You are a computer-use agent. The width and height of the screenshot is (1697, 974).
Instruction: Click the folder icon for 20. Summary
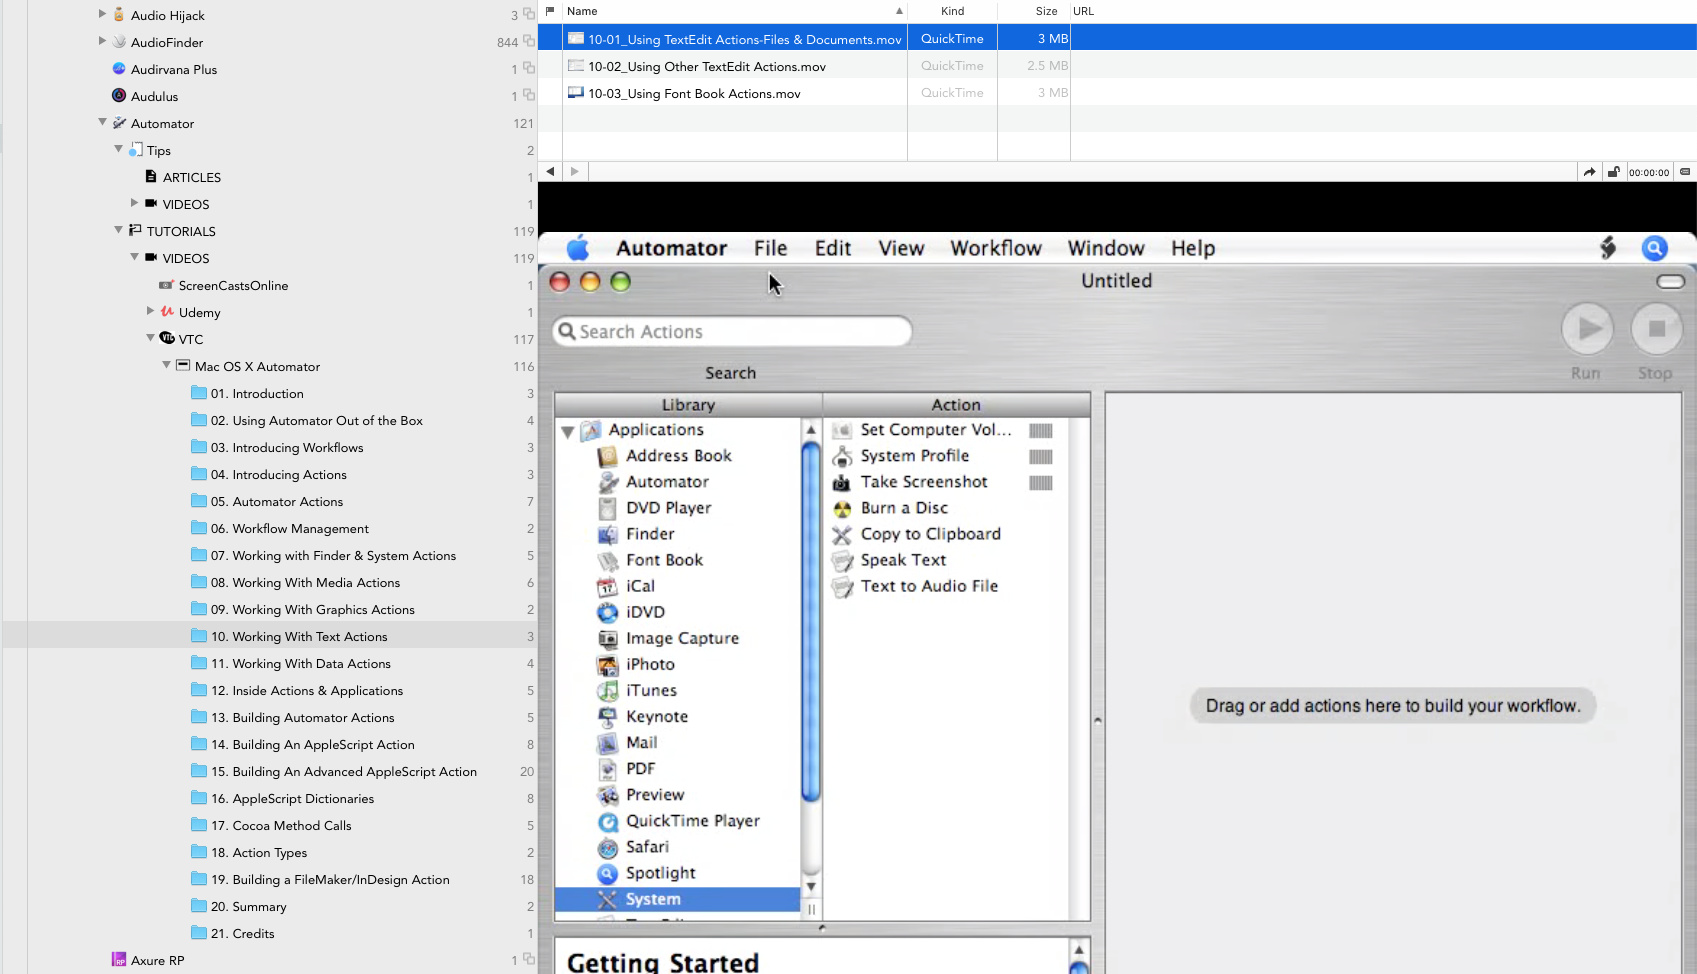(x=199, y=906)
